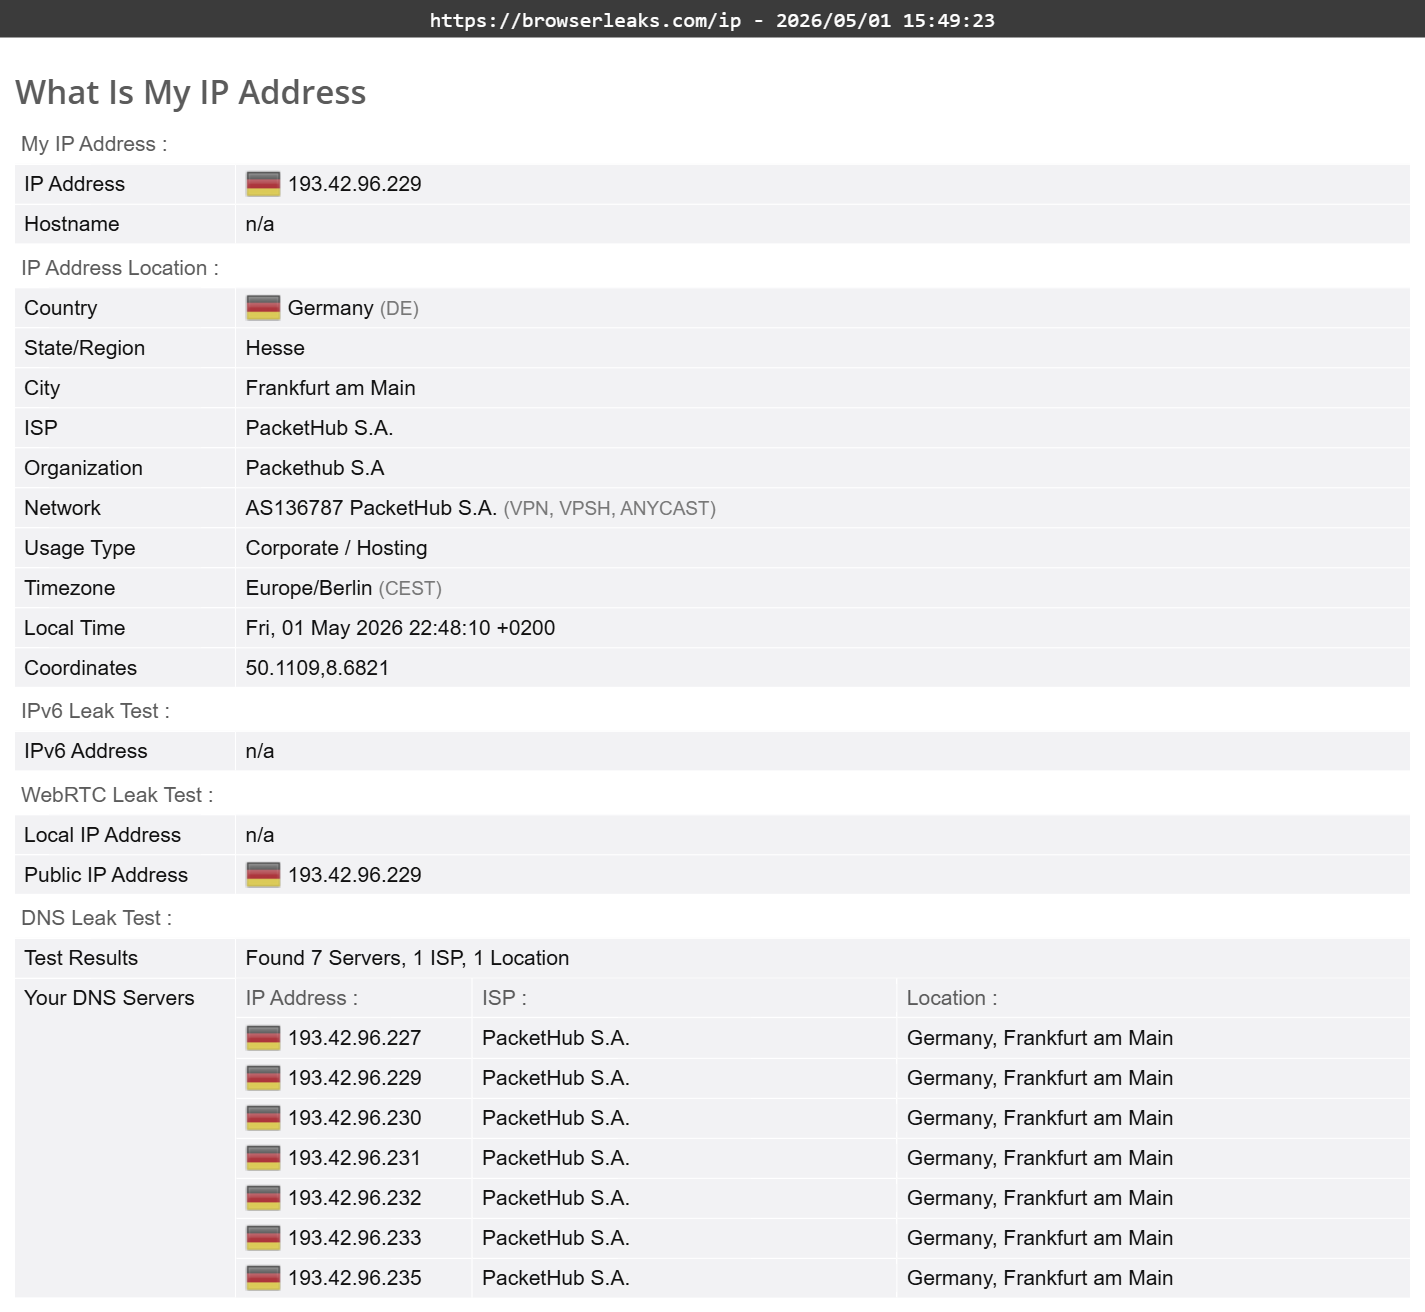The height and width of the screenshot is (1312, 1425).
Task: Click the 'Location :' DNS column header
Action: point(952,998)
